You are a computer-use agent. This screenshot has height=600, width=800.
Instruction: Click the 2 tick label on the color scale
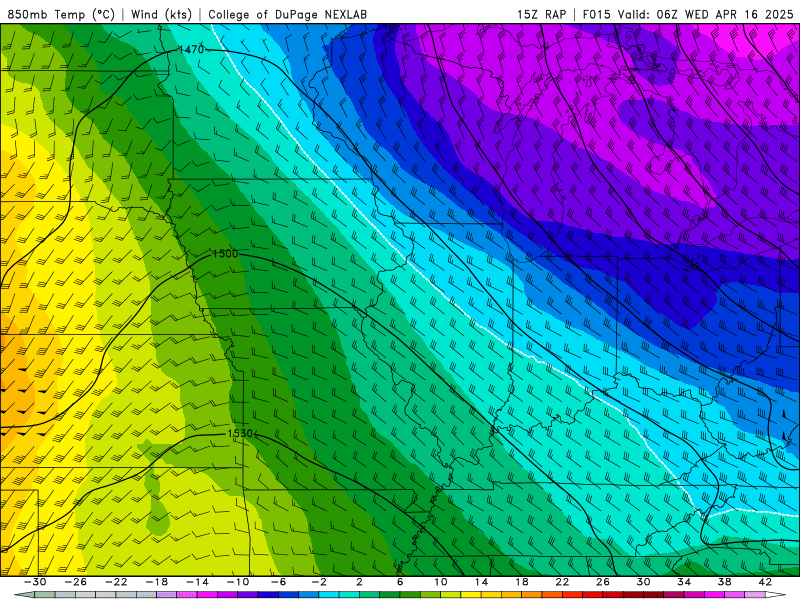[359, 582]
